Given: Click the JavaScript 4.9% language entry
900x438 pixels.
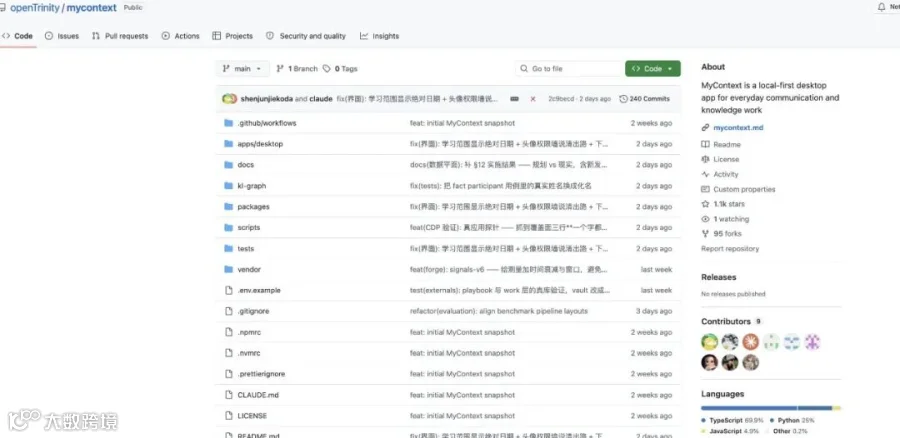Looking at the screenshot, I should point(730,431).
